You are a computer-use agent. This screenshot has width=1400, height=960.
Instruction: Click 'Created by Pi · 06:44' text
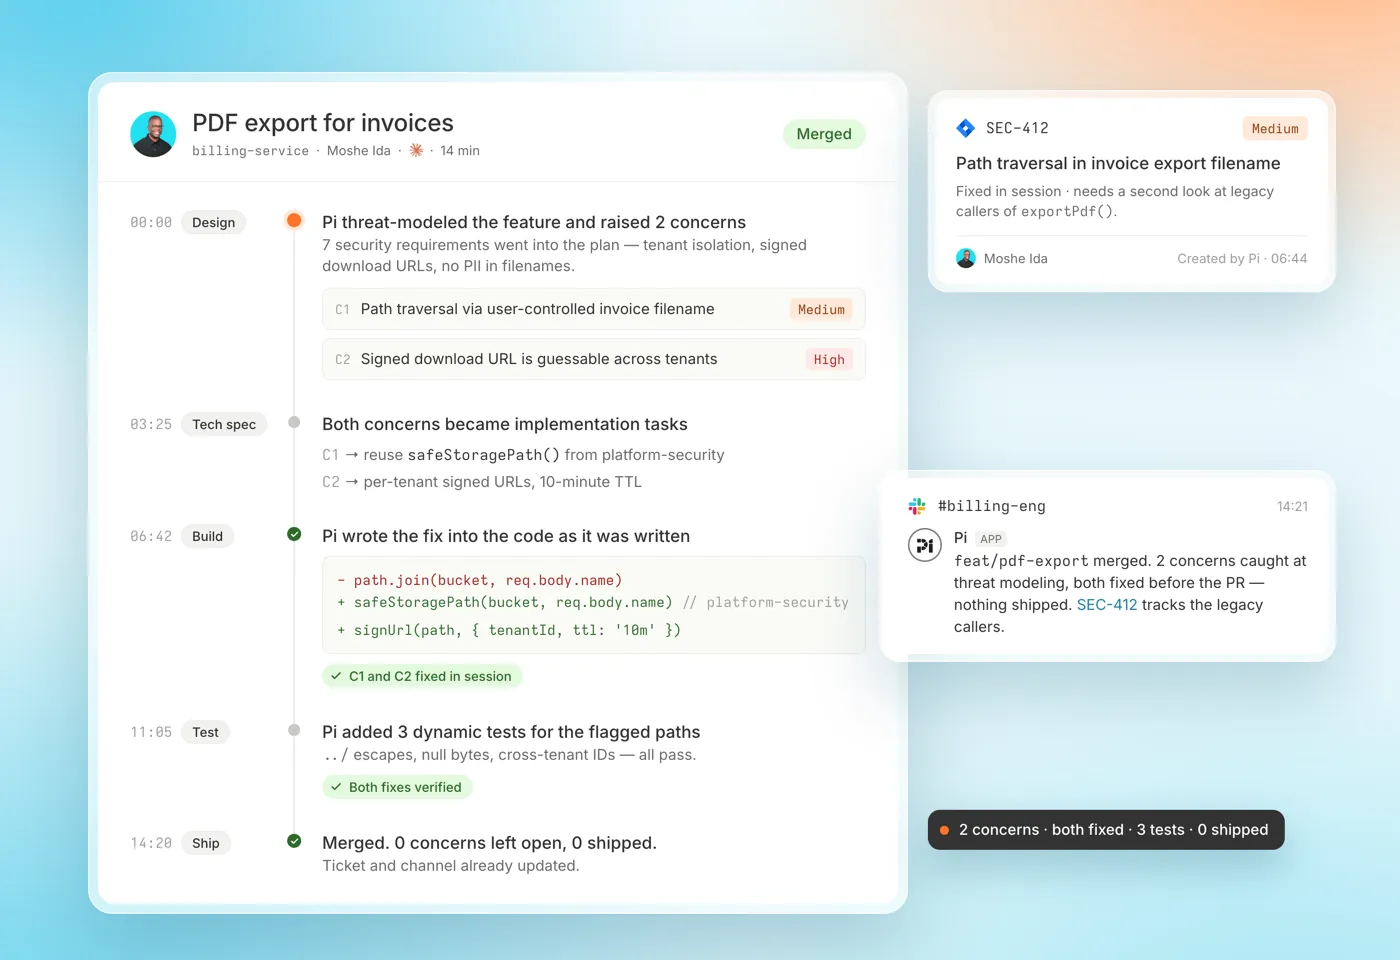(1242, 258)
